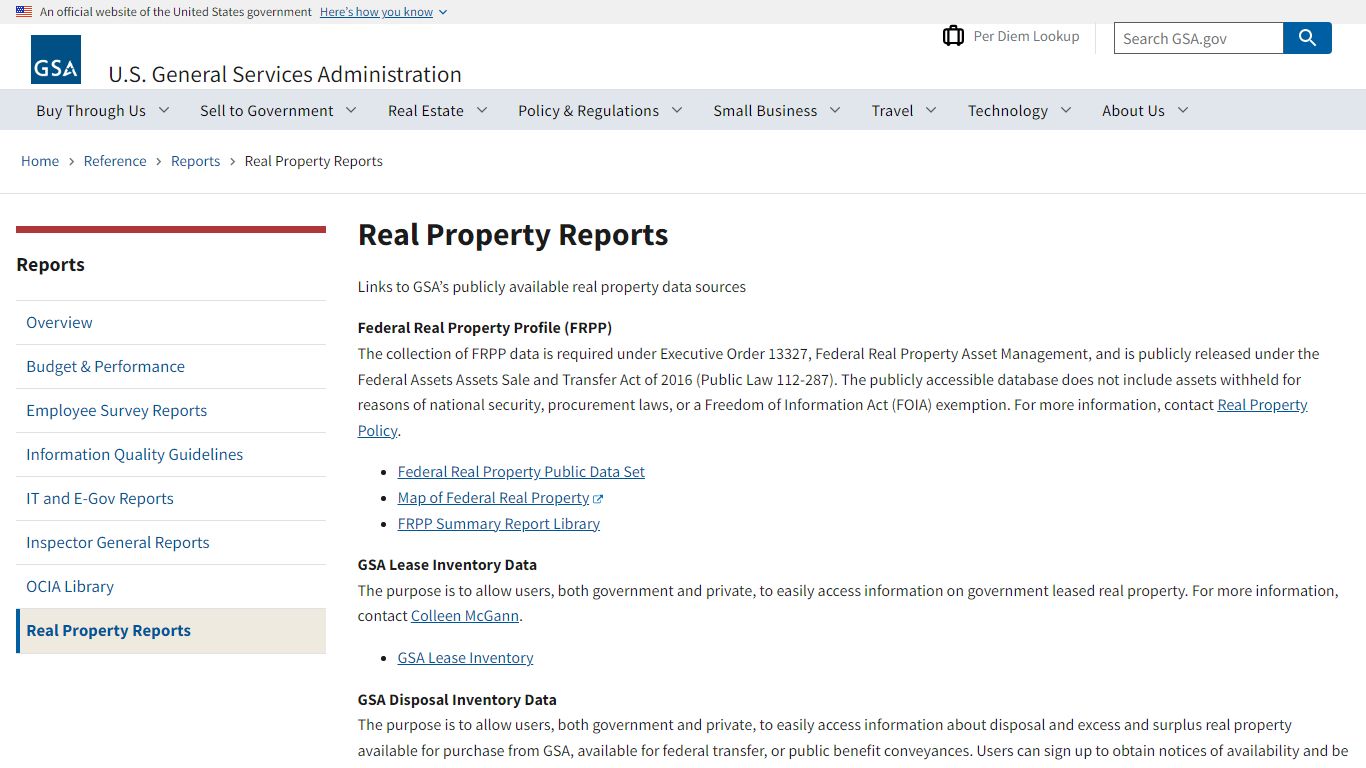
Task: Expand "Here's how you know" banner
Action: coord(383,12)
